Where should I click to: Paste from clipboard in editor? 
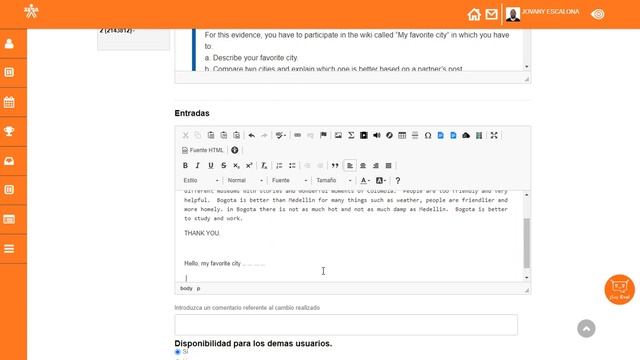tap(211, 135)
